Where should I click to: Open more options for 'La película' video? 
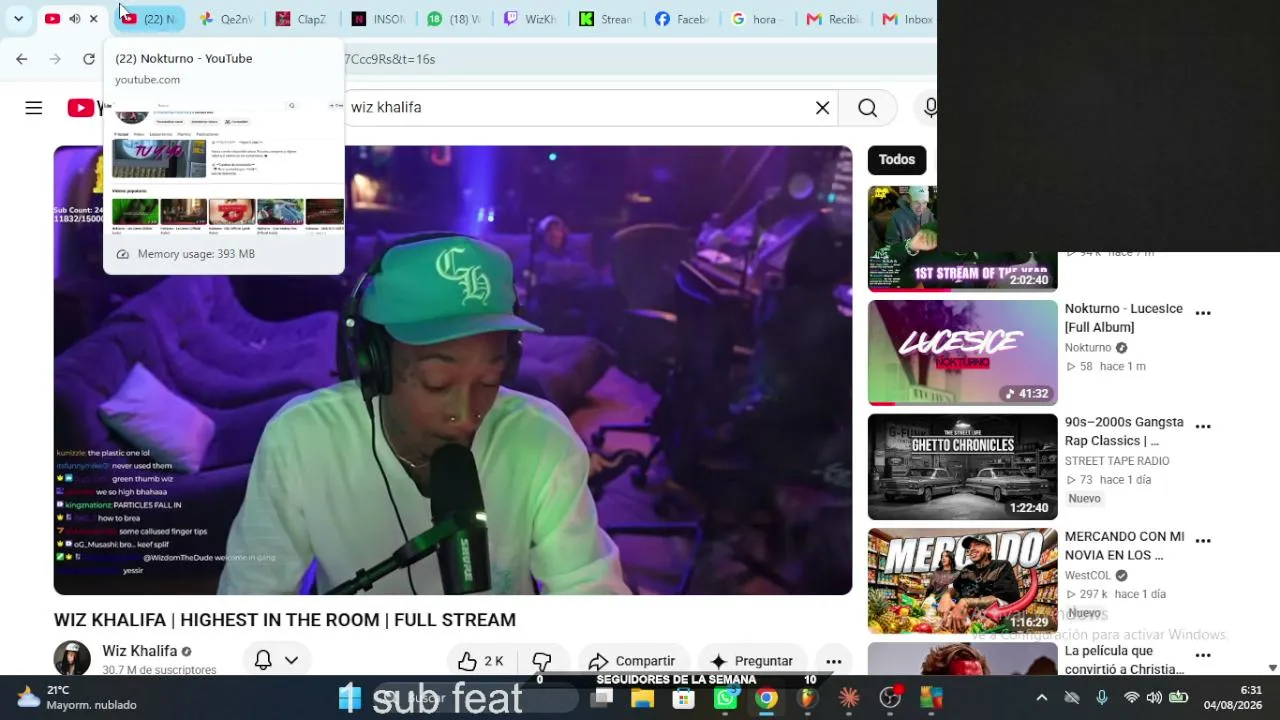click(x=1203, y=656)
